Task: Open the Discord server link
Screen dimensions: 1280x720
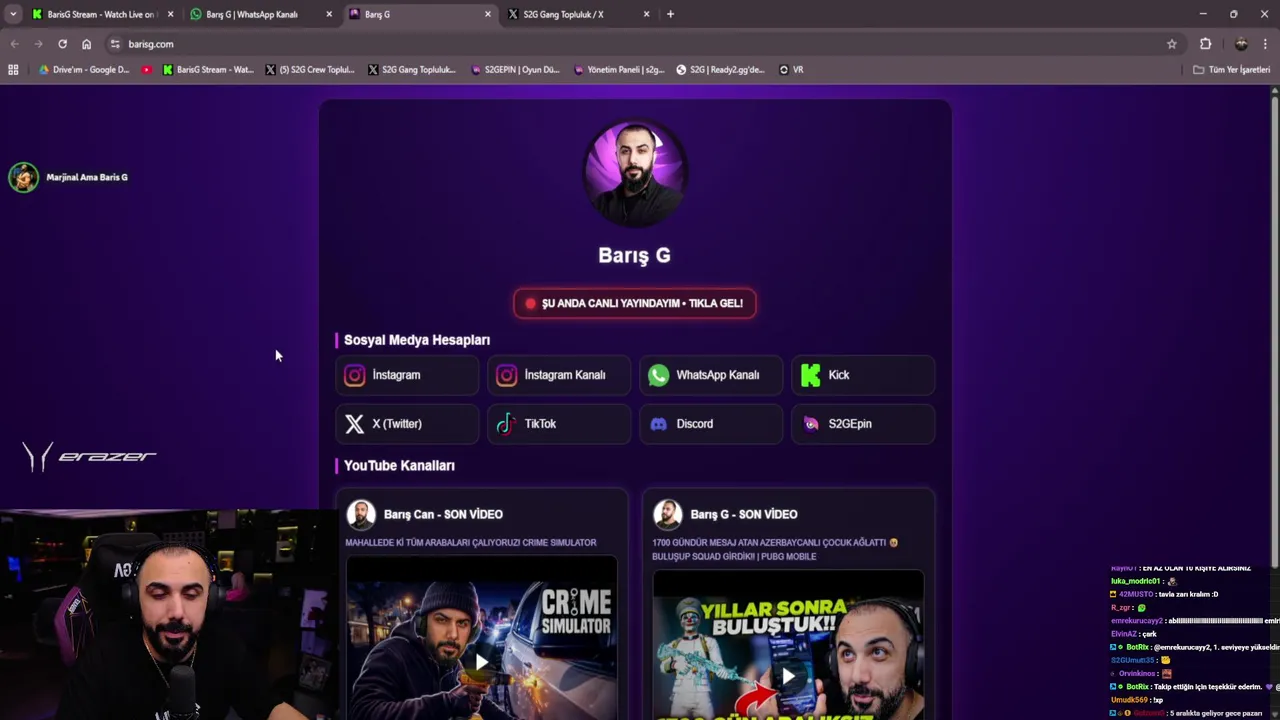Action: pos(711,424)
